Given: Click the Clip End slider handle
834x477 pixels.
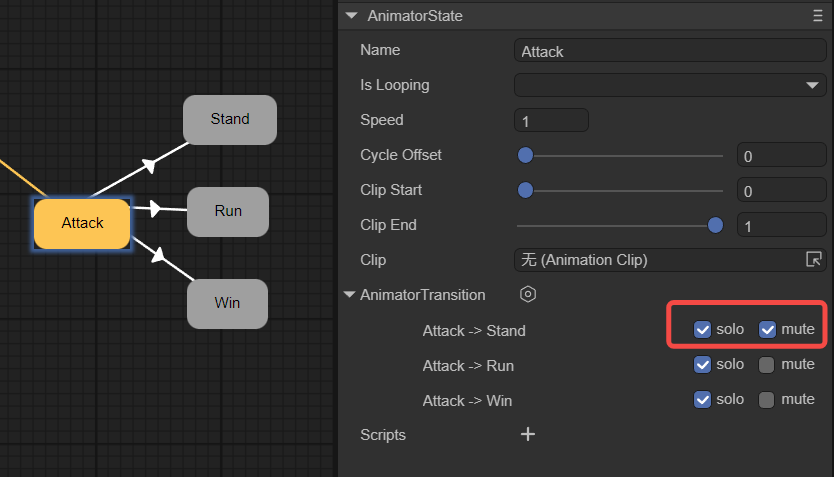Looking at the screenshot, I should (715, 225).
